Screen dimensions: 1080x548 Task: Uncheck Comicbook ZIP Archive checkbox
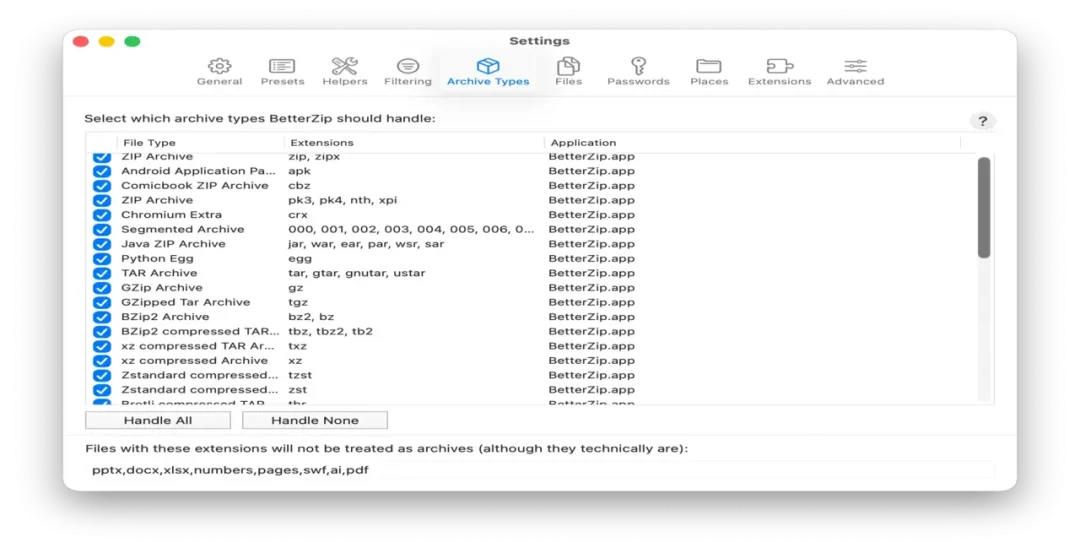[x=101, y=185]
